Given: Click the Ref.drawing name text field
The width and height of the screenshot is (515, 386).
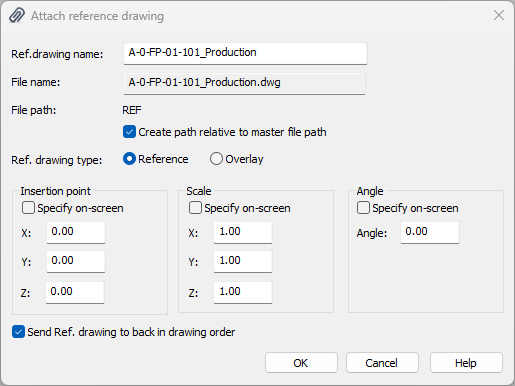Looking at the screenshot, I should point(245,53).
